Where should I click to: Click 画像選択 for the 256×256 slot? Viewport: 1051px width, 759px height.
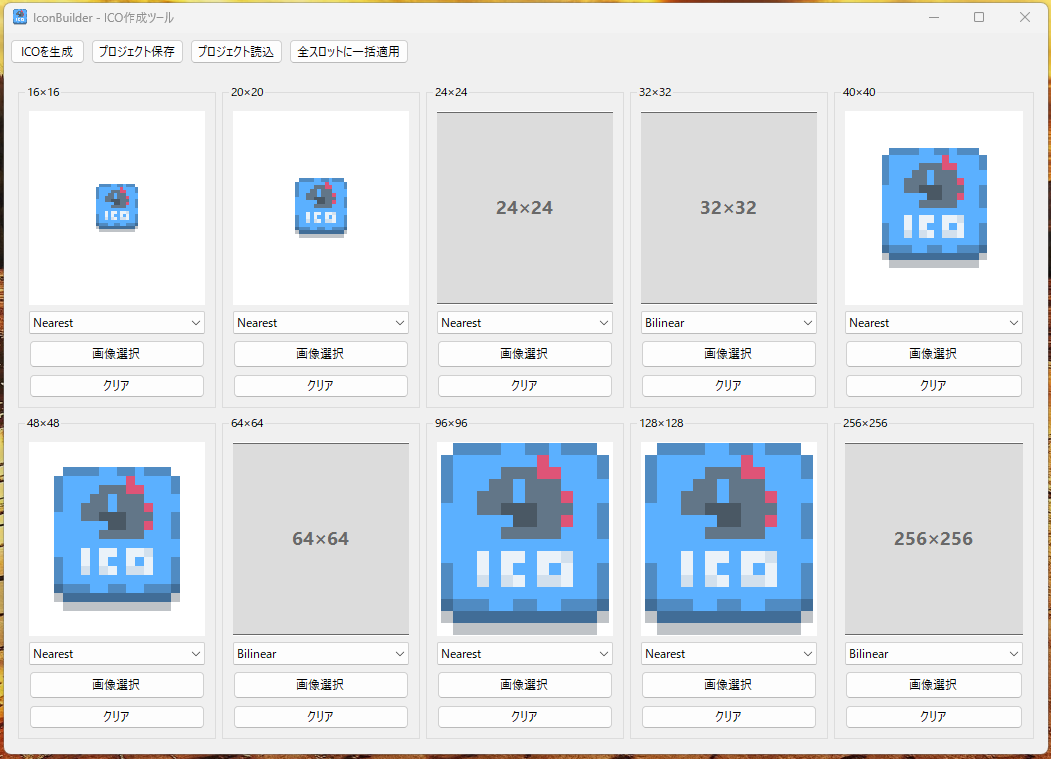[x=933, y=685]
